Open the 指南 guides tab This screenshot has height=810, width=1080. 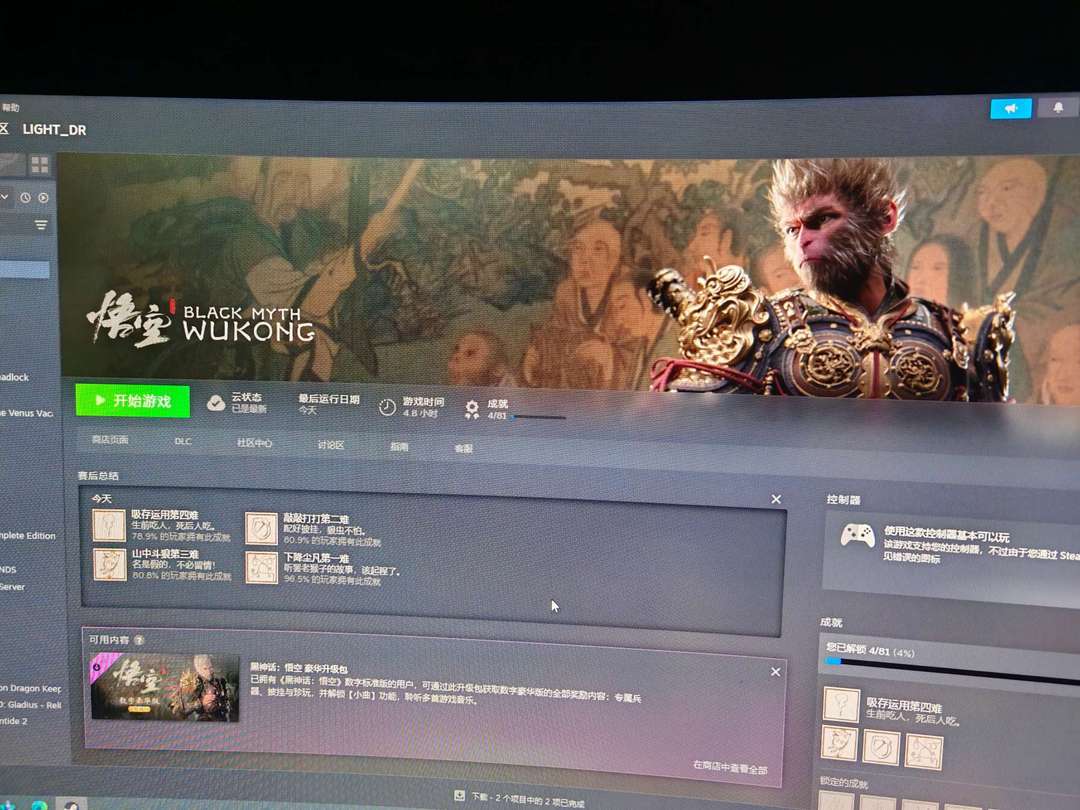pos(399,446)
